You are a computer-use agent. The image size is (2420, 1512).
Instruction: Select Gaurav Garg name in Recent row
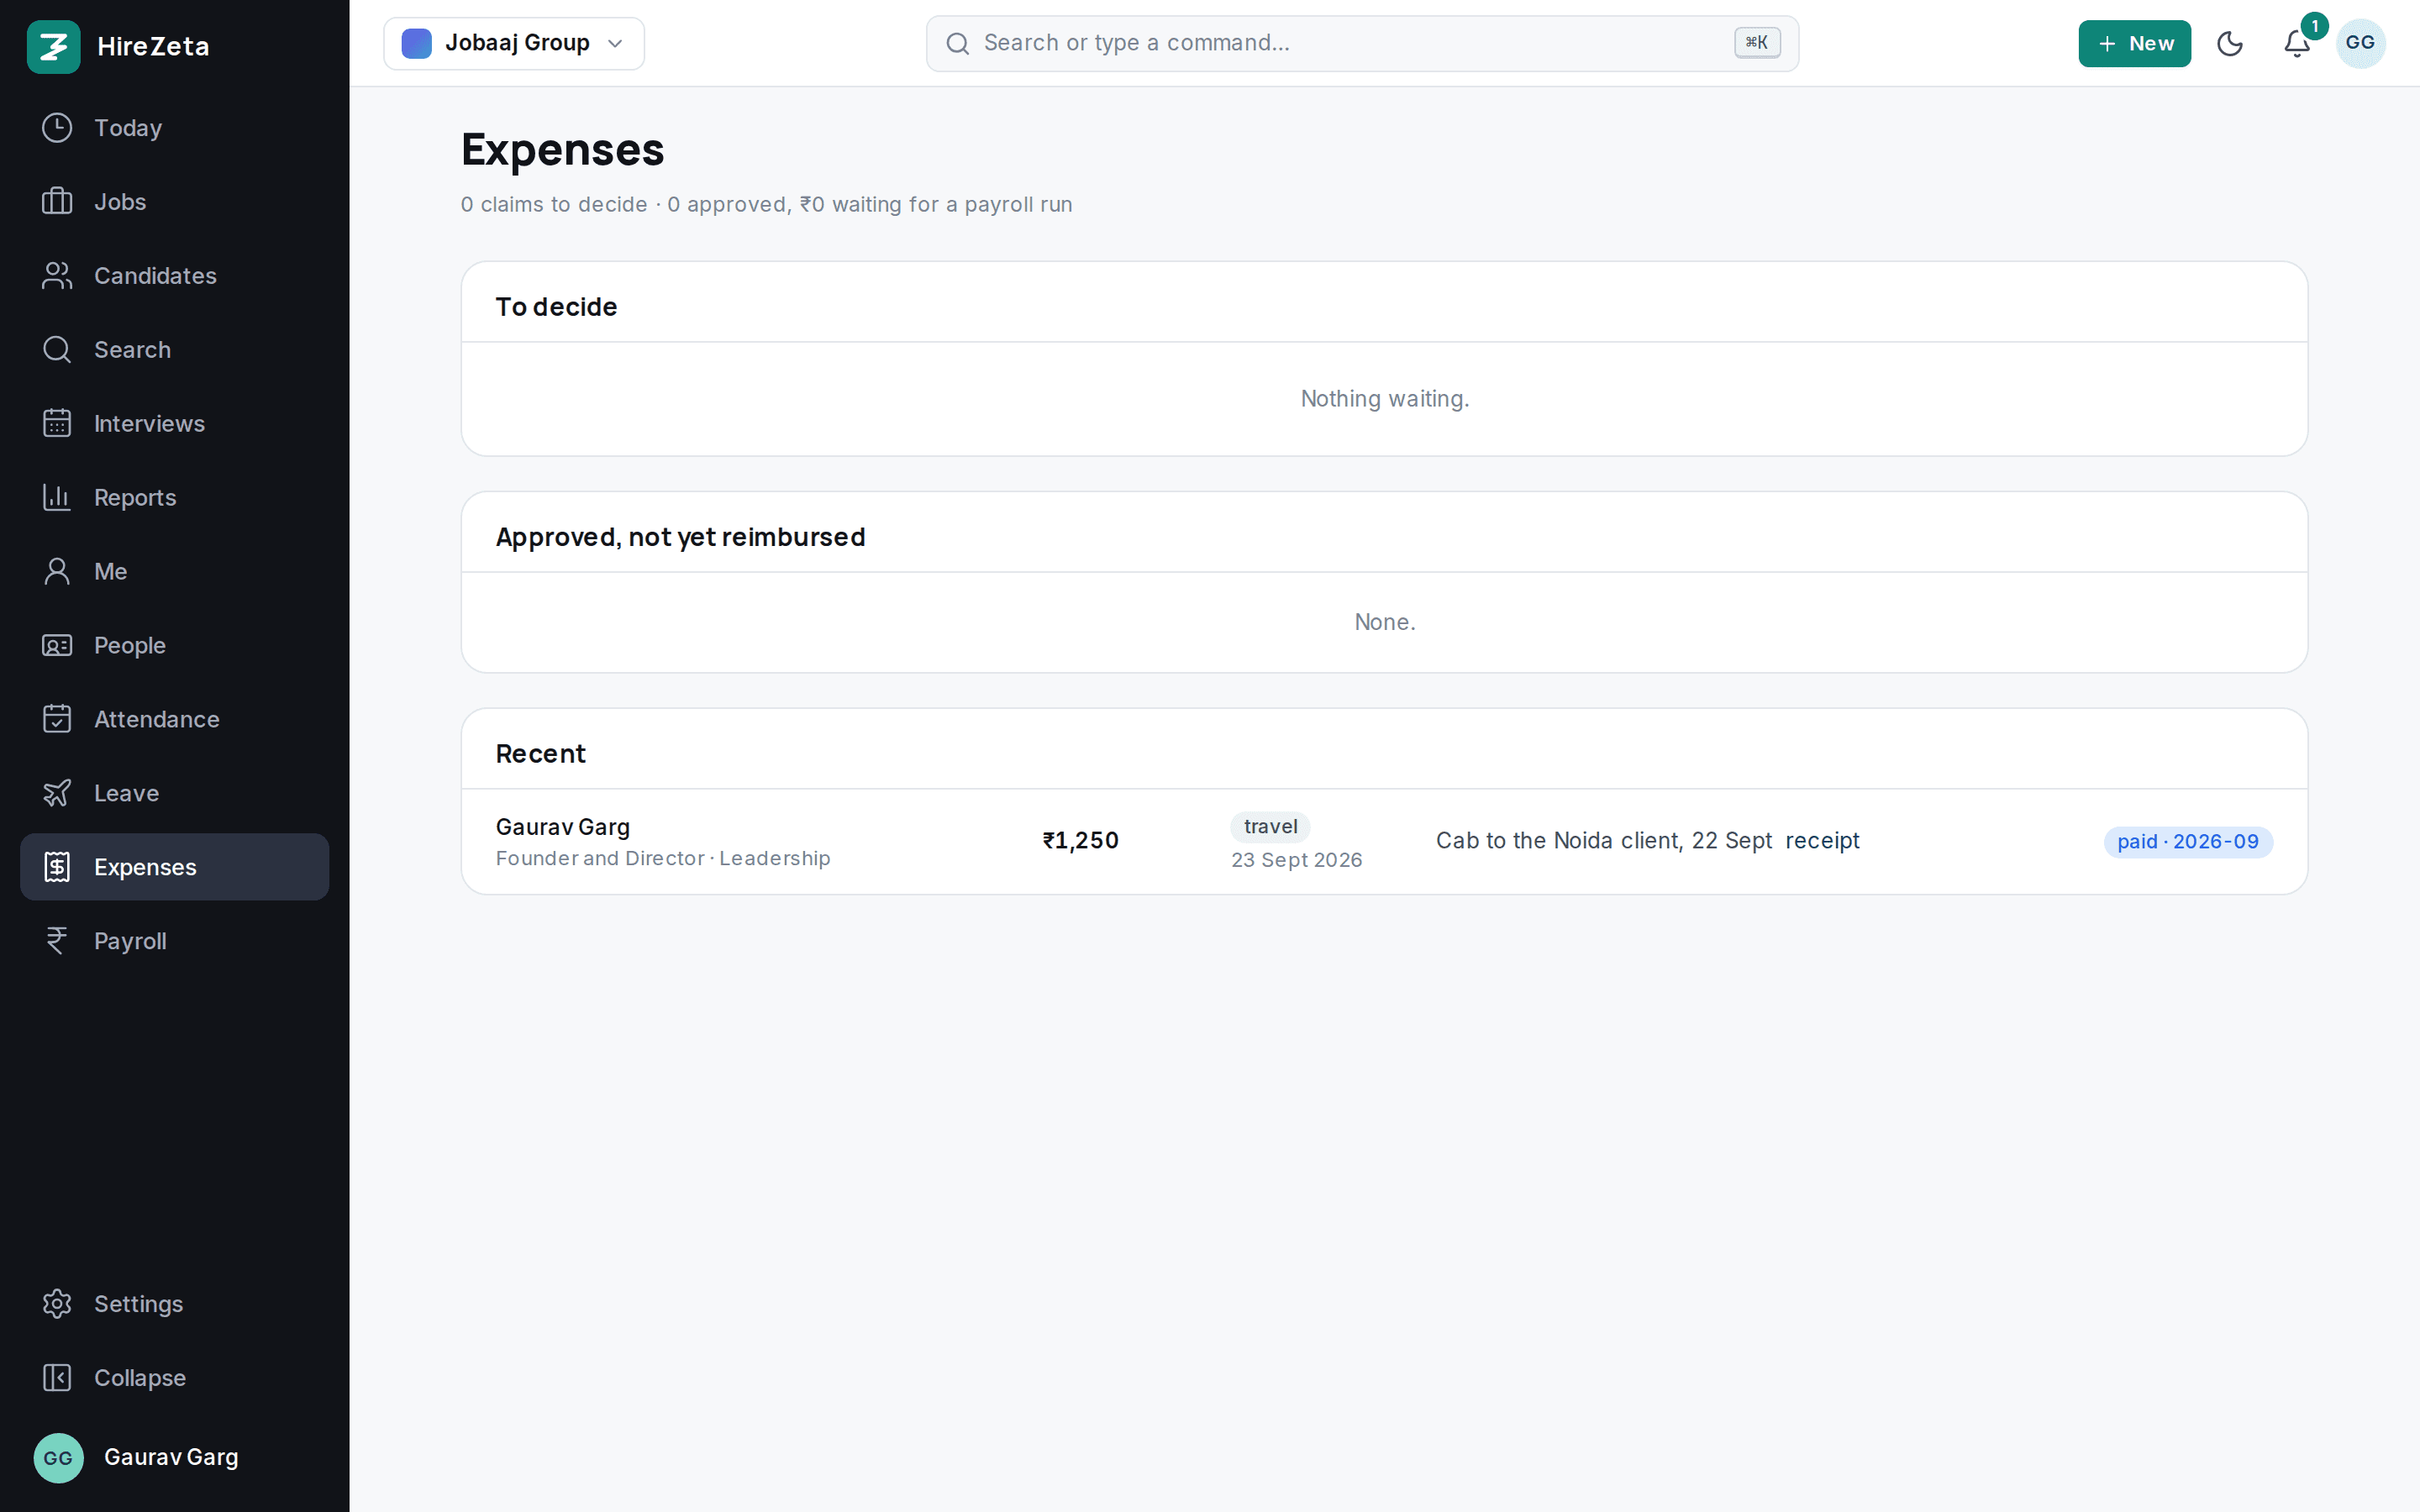pos(563,828)
